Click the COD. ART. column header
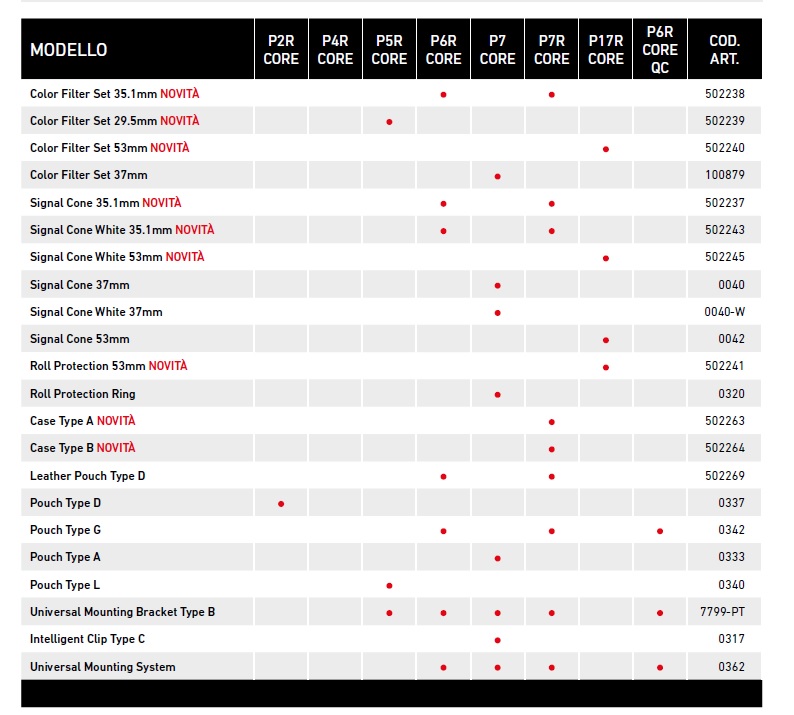Screen dimensions: 794x715 pos(724,50)
